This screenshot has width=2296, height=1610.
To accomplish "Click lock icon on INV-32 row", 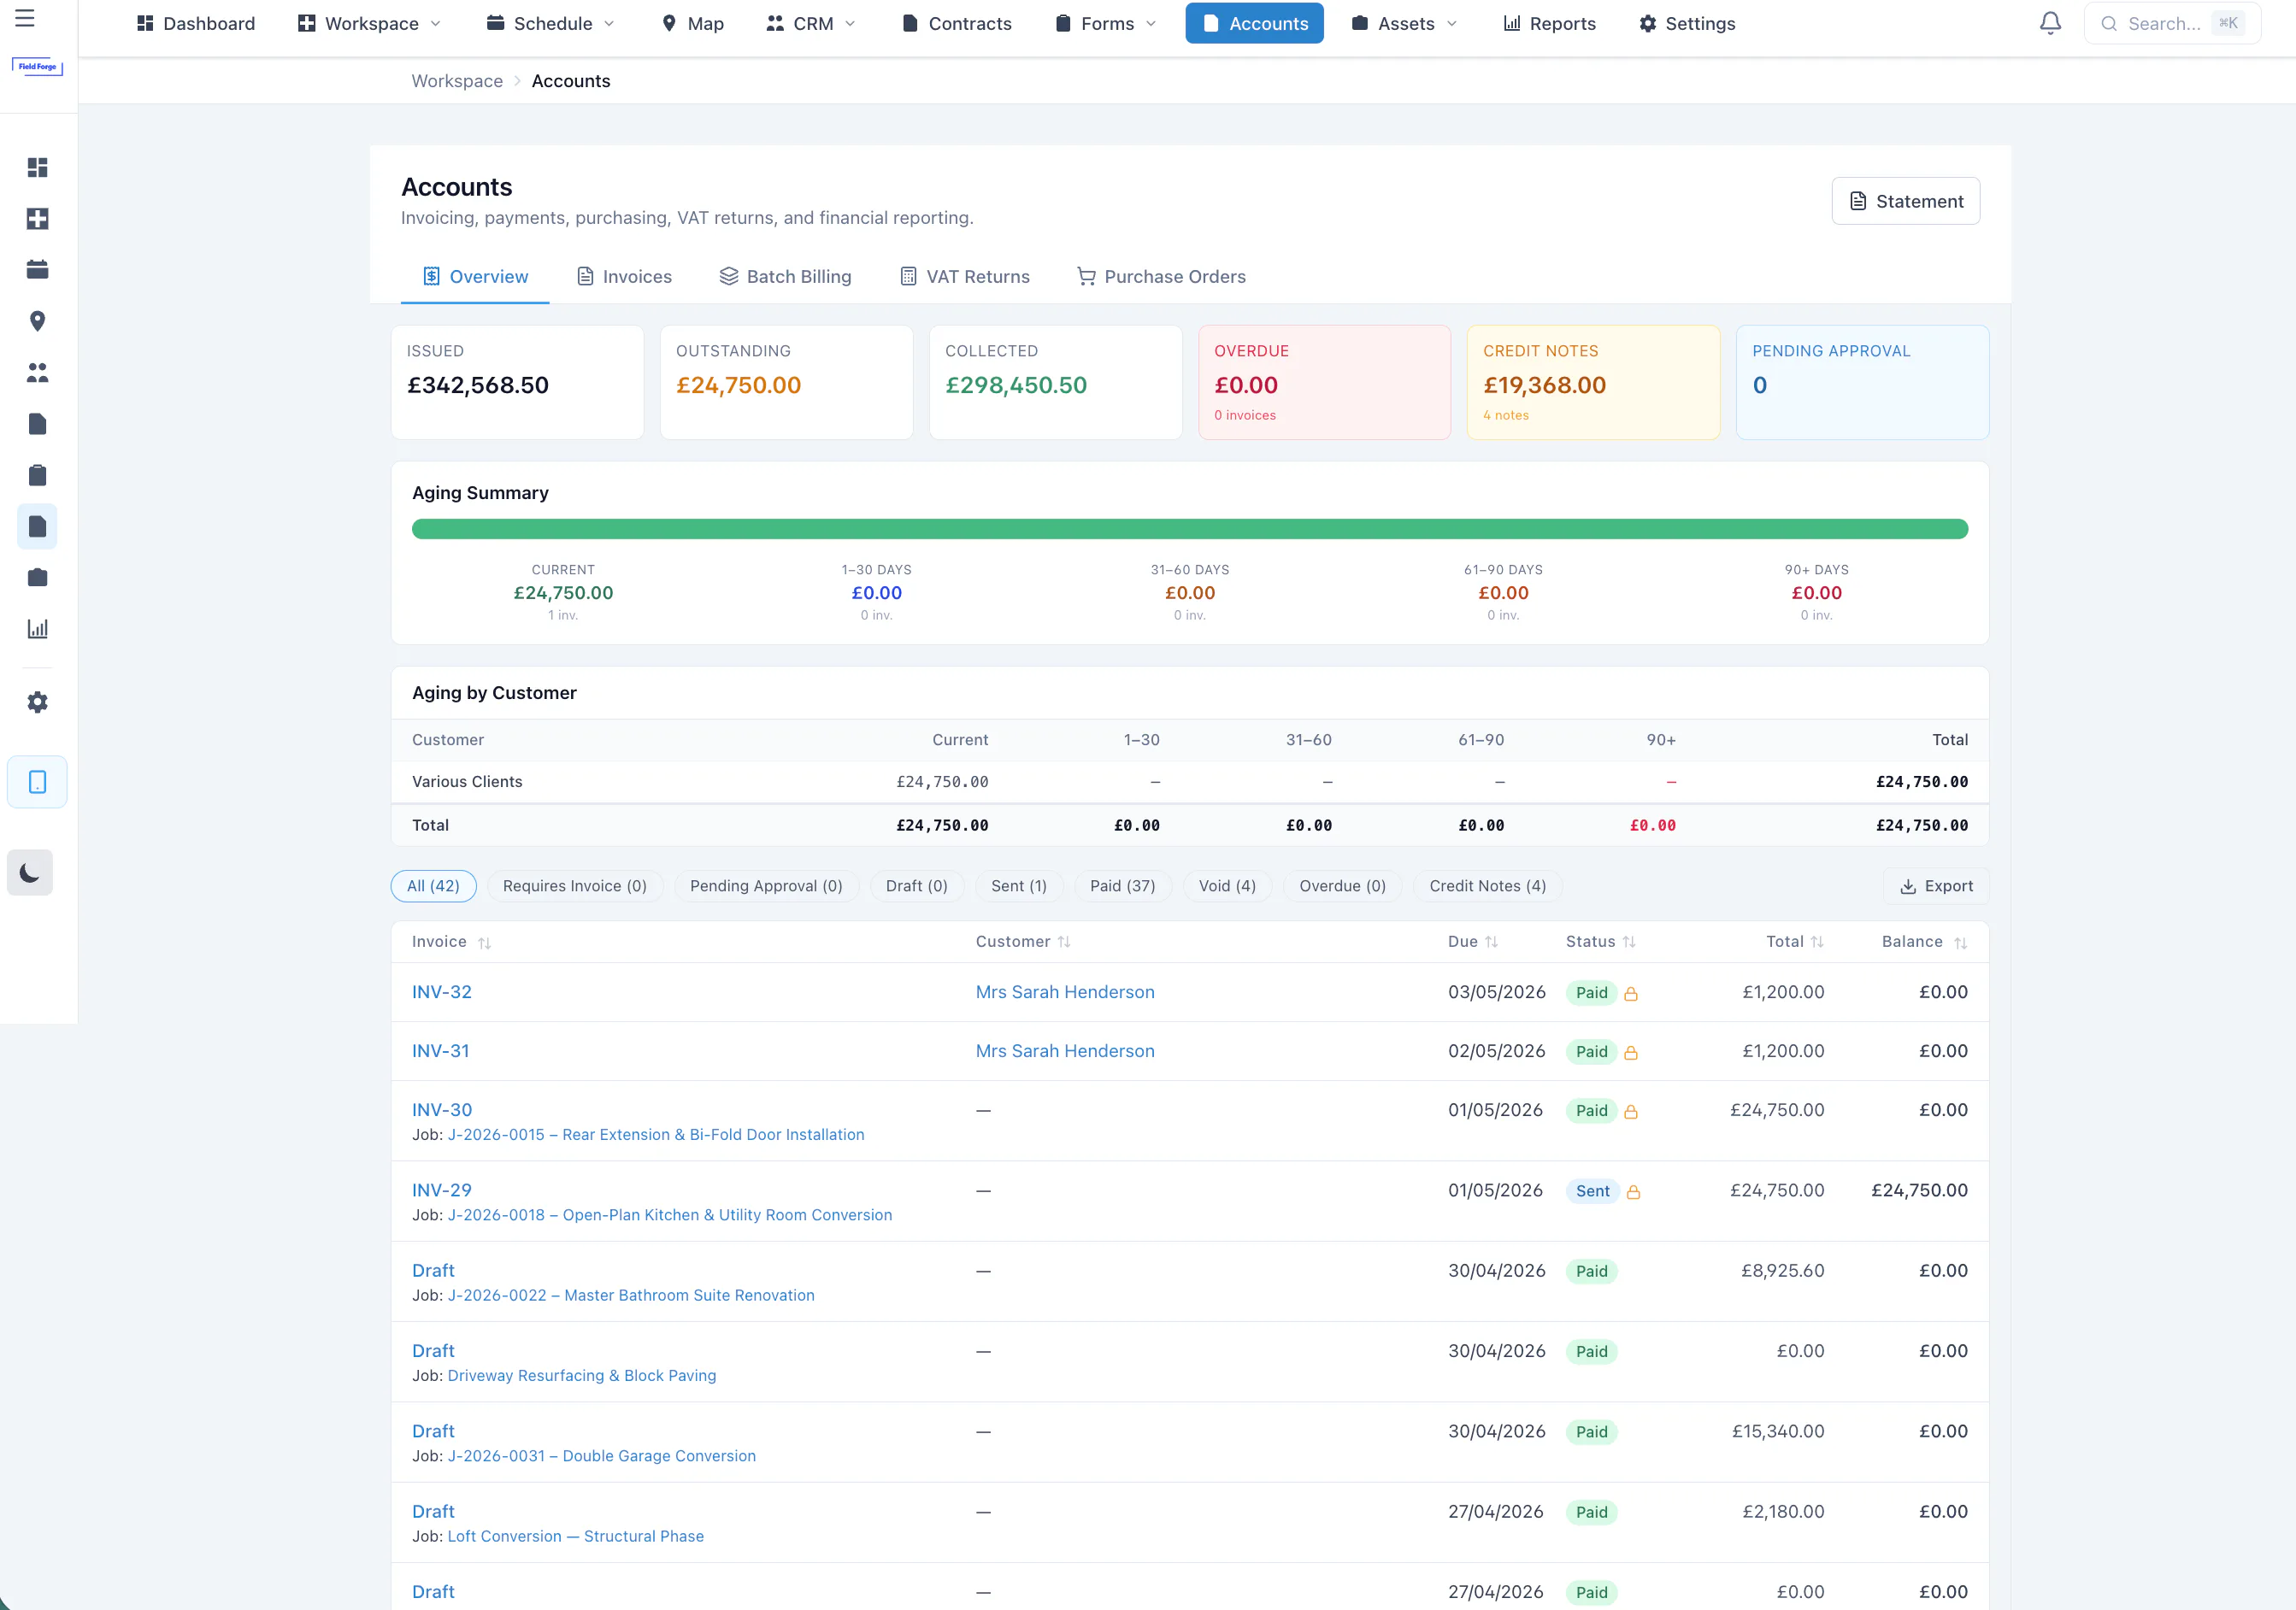I will (1631, 994).
